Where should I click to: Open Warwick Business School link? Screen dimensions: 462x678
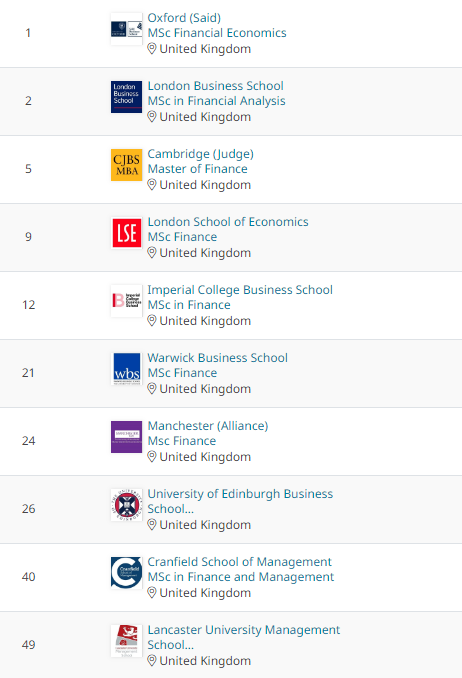click(218, 358)
